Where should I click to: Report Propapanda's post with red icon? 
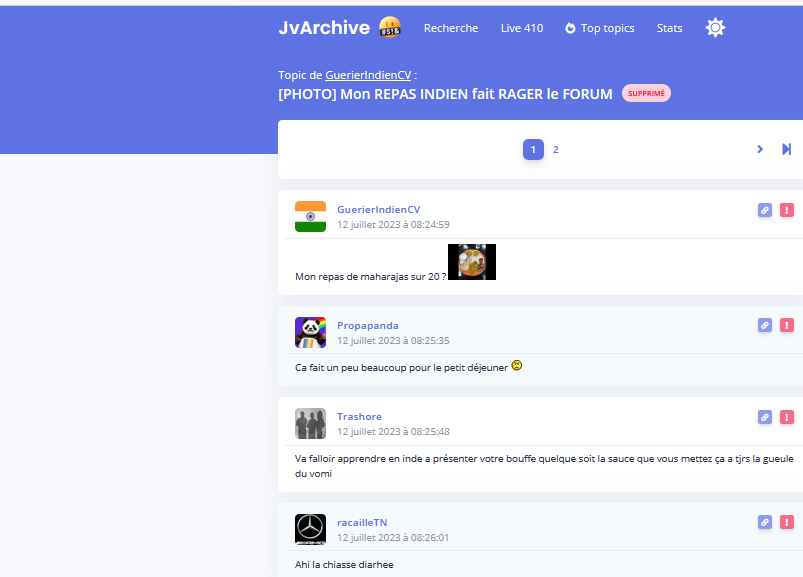(787, 325)
